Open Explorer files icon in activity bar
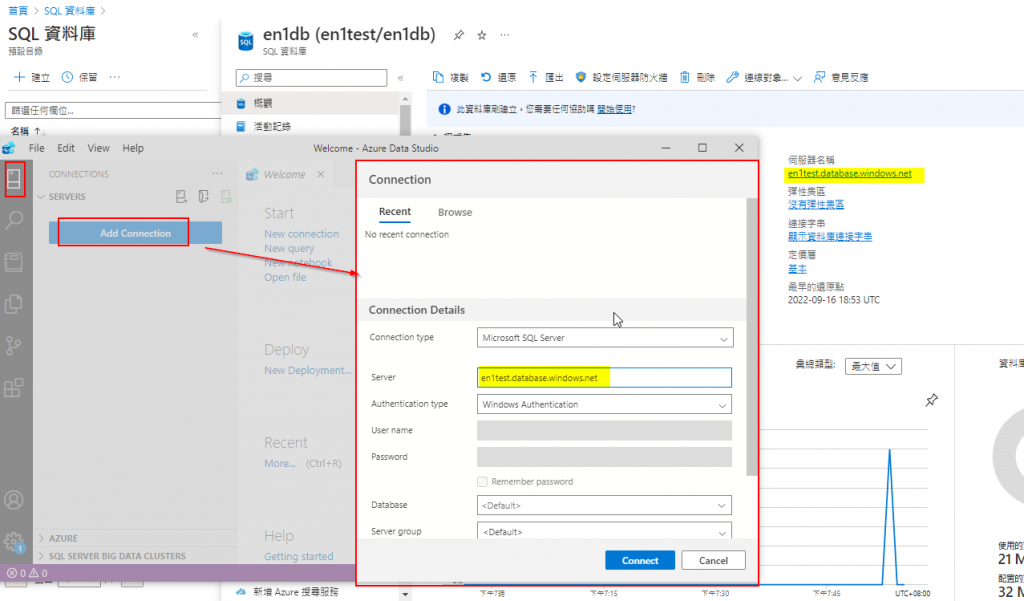Screen dimensions: 1024x601 14,304
